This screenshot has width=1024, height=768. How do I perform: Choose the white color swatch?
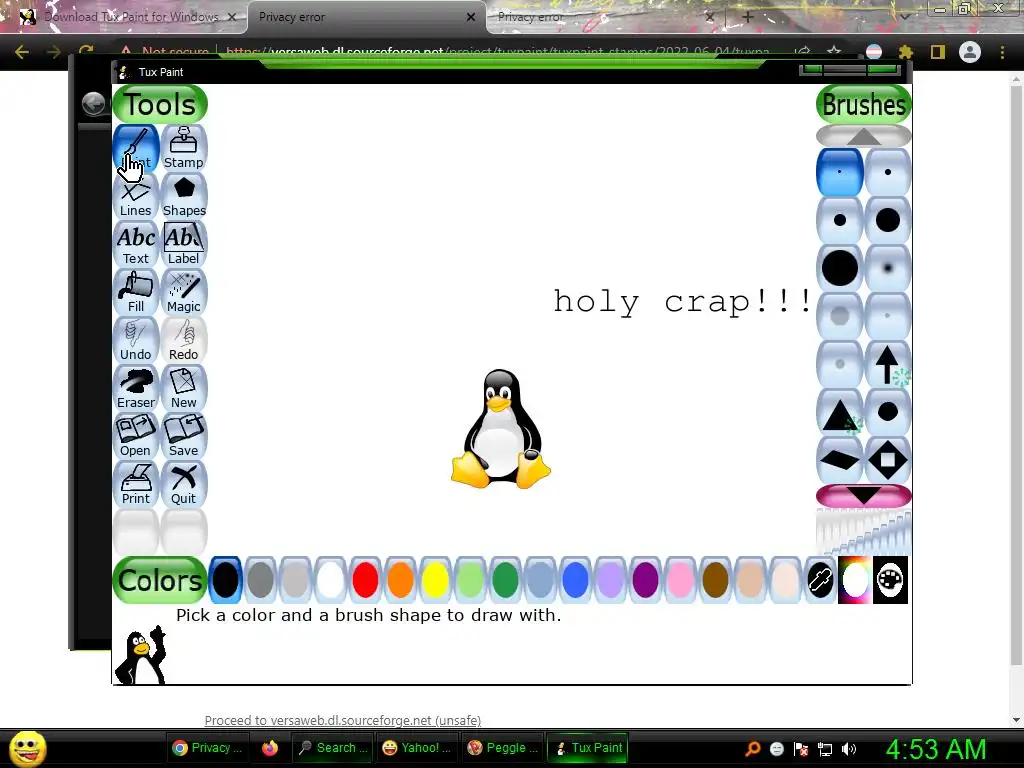click(x=330, y=580)
